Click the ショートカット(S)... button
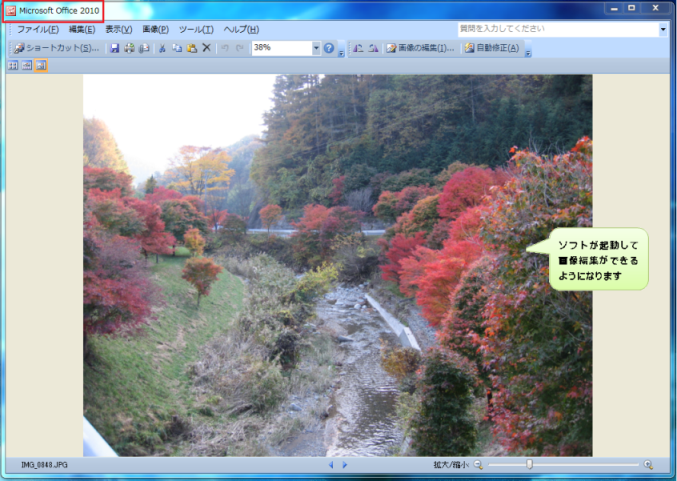 (x=57, y=48)
